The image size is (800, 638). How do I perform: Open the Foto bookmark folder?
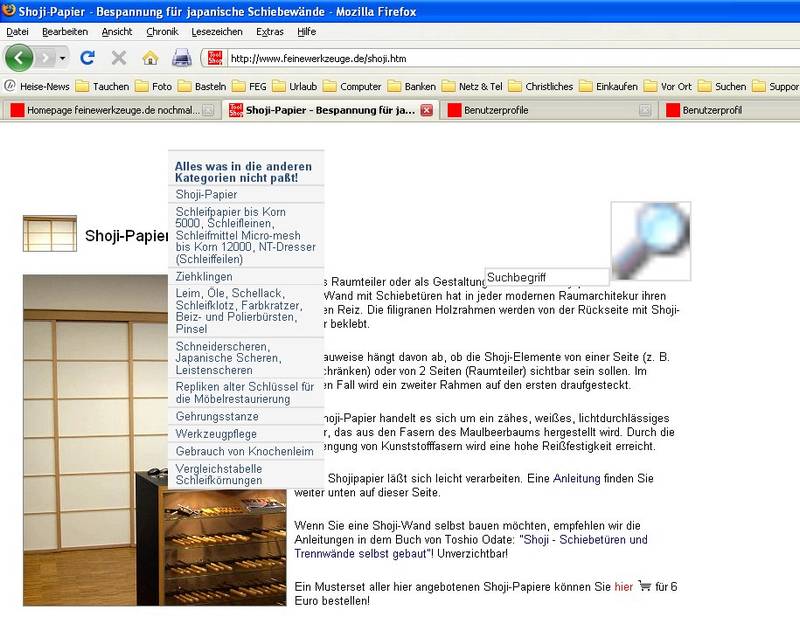pyautogui.click(x=154, y=86)
